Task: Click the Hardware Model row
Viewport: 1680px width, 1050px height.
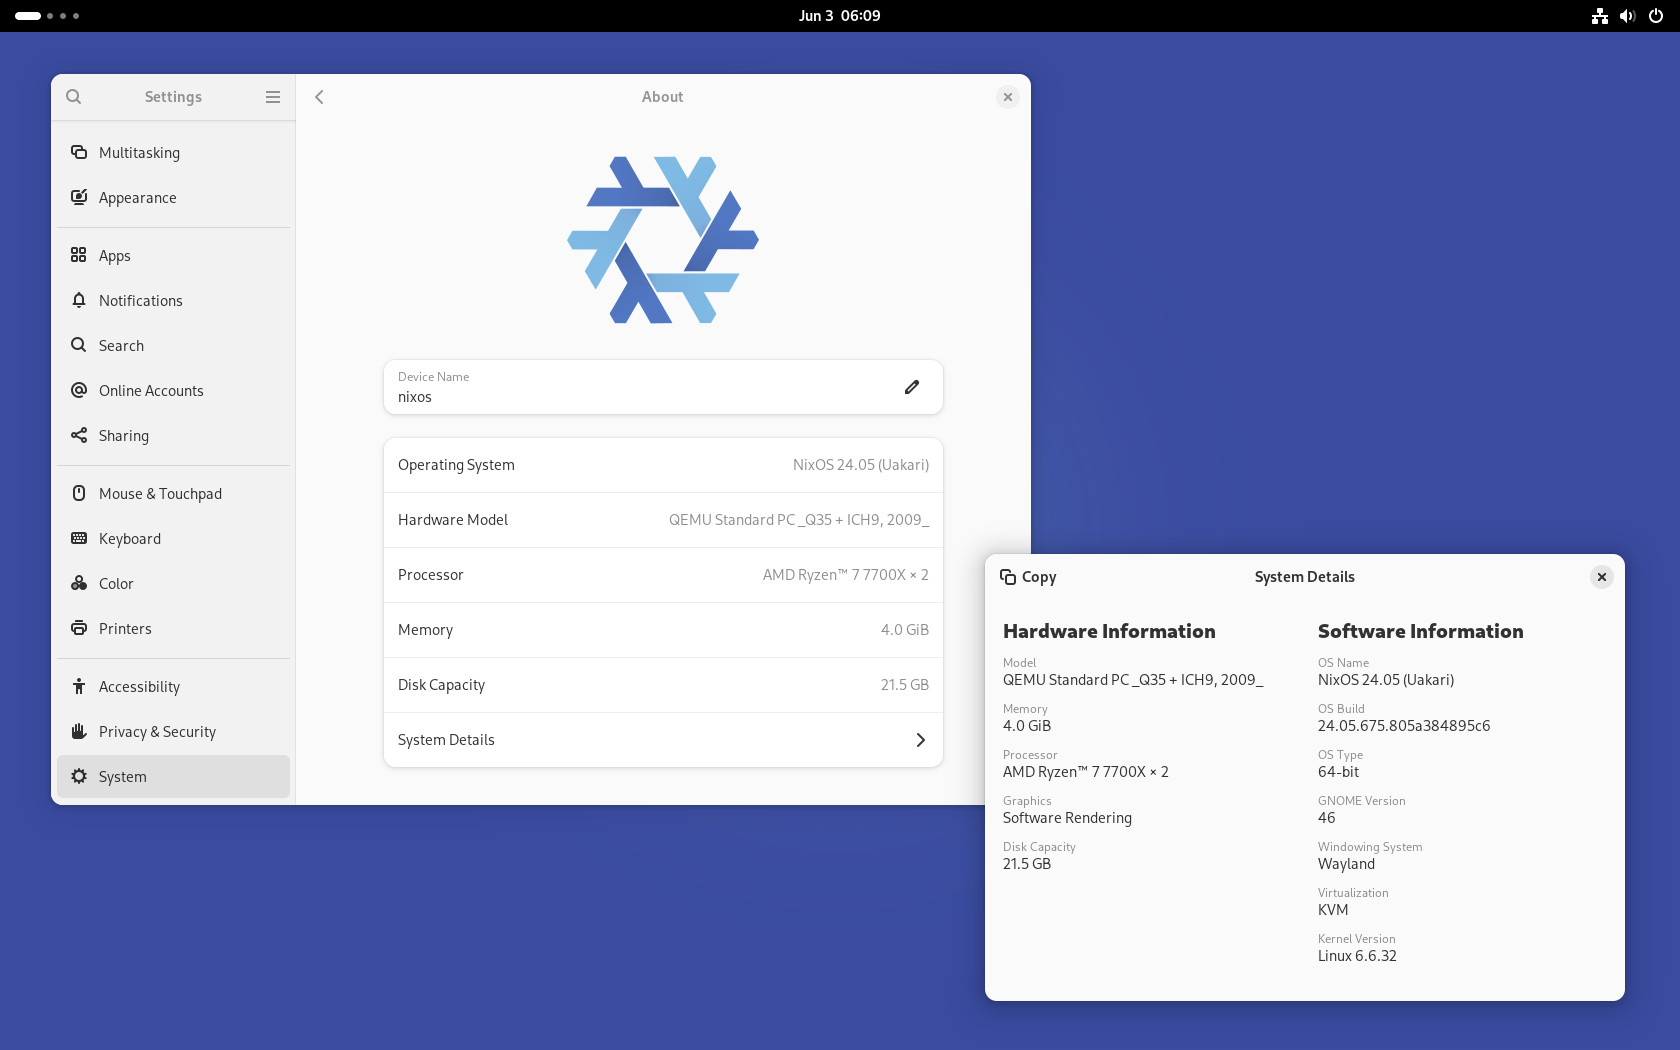Action: click(x=663, y=520)
